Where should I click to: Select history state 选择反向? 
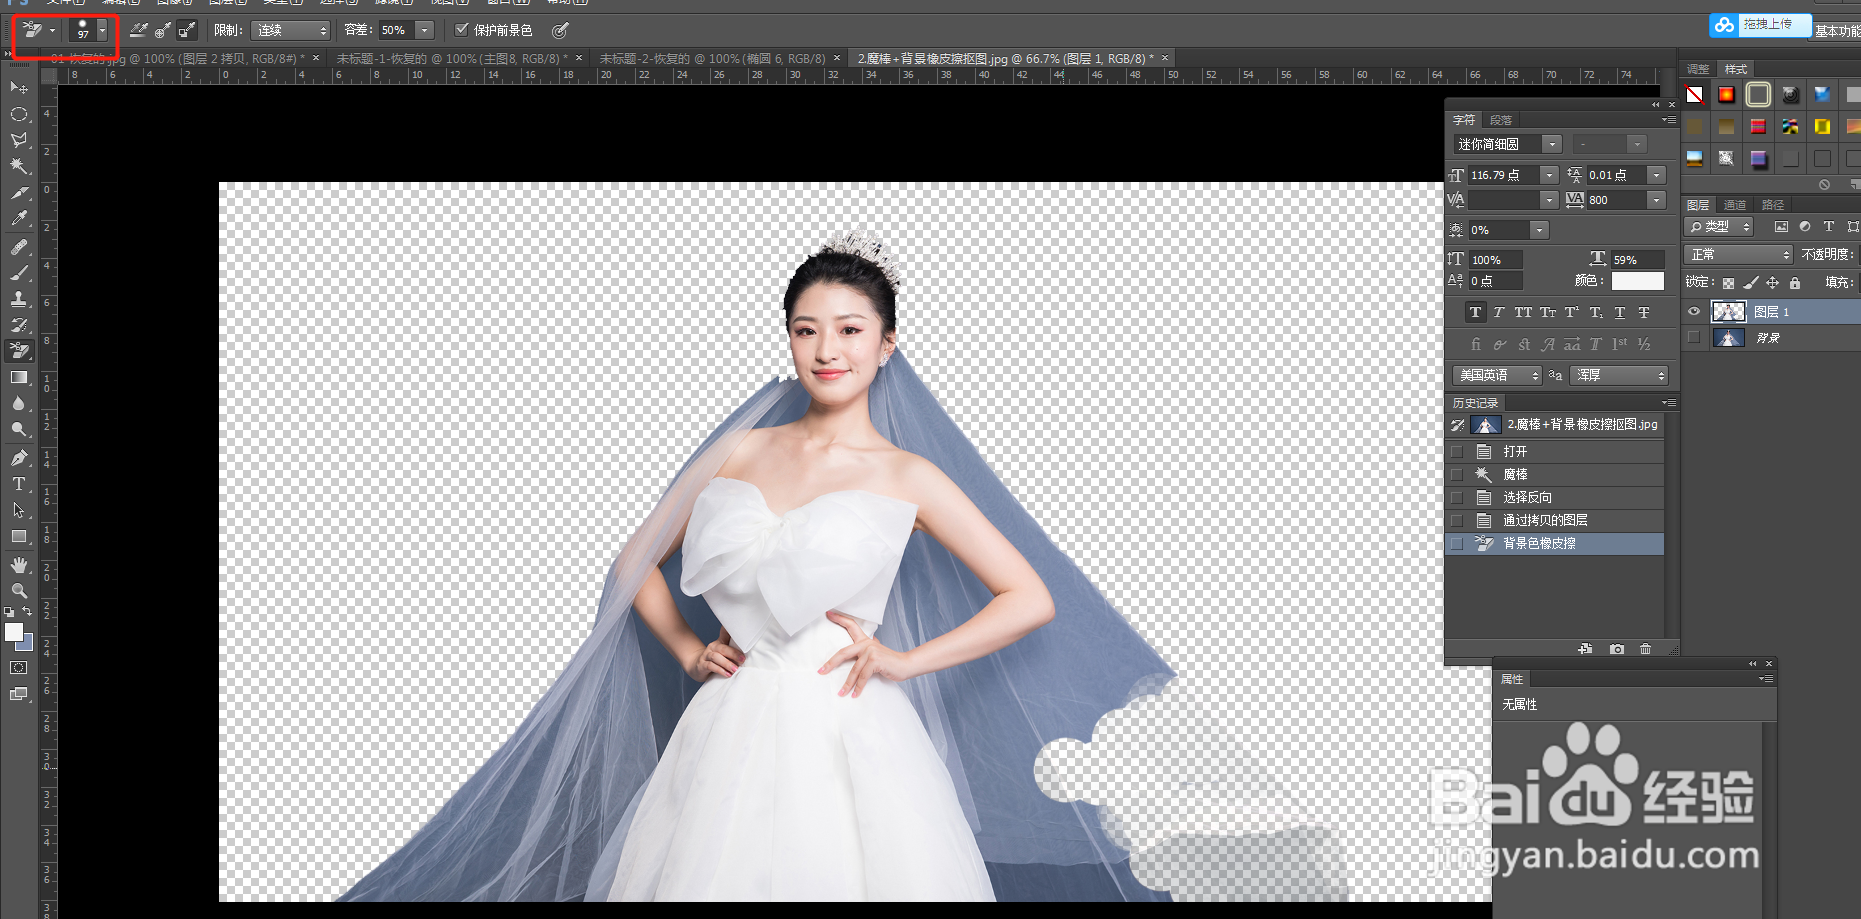1555,497
